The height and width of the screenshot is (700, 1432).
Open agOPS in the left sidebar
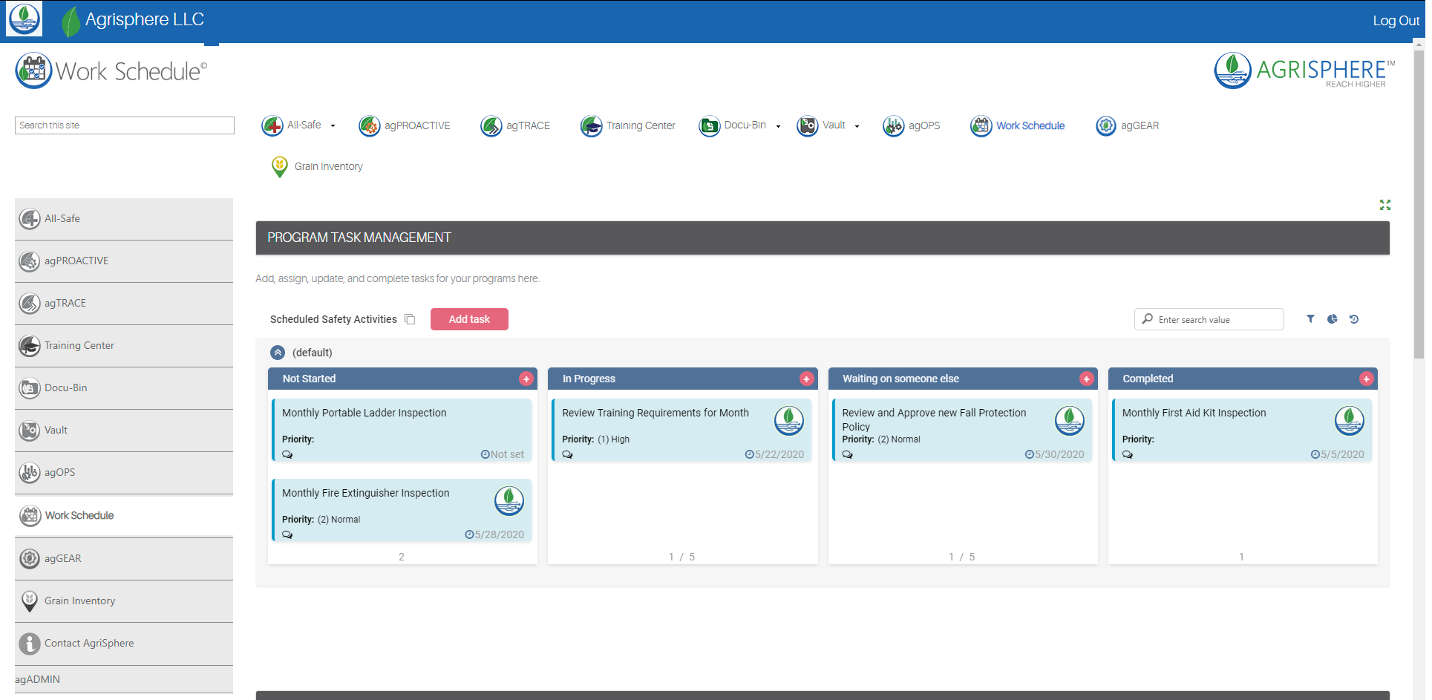click(124, 472)
